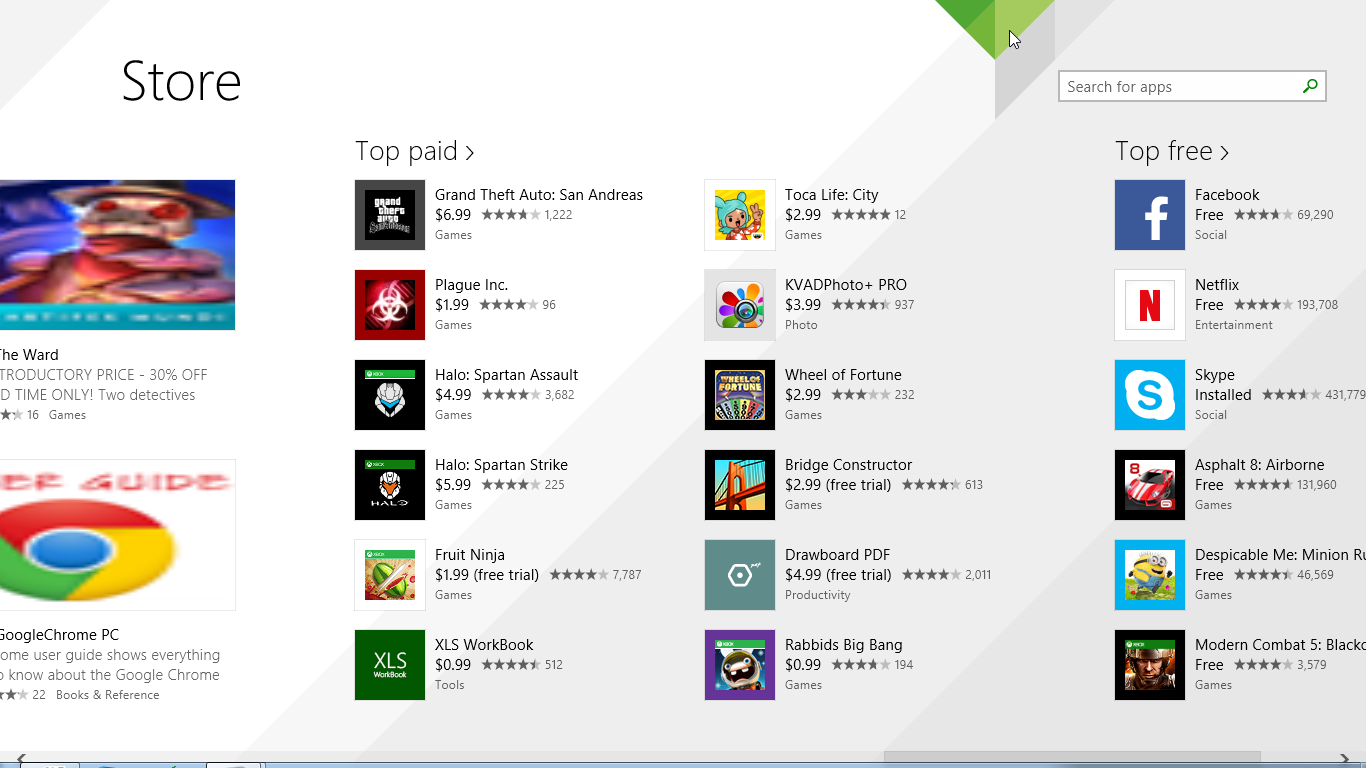Click the Skype app title
The width and height of the screenshot is (1366, 768).
[1215, 375]
